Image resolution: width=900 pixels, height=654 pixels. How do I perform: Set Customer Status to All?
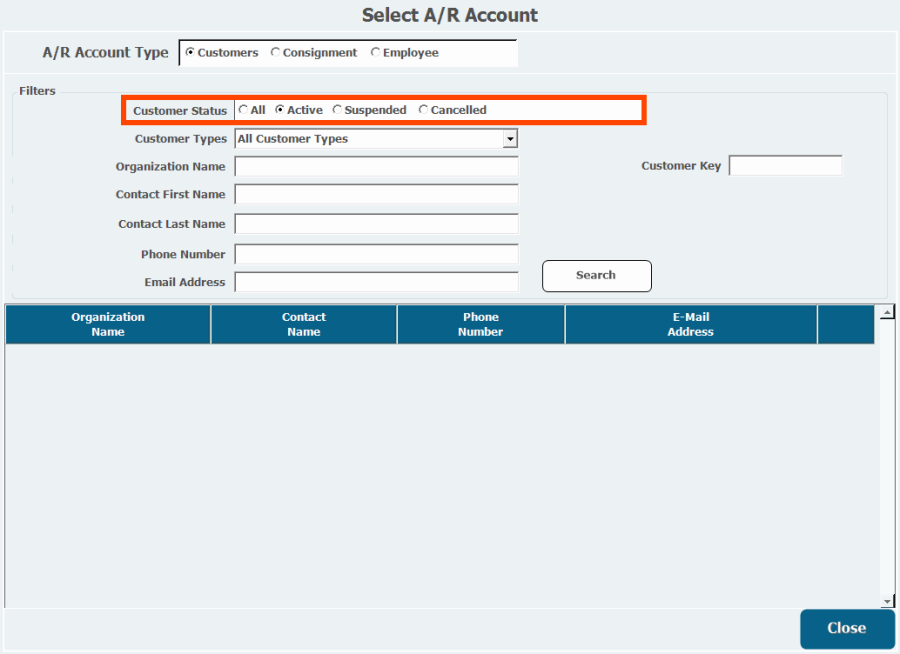click(x=244, y=110)
